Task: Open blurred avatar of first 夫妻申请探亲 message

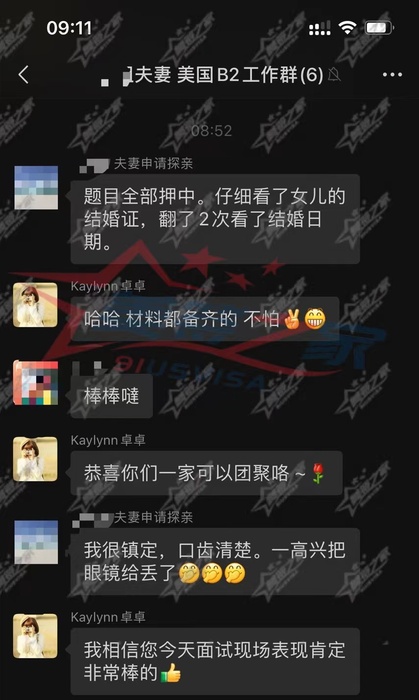Action: point(36,188)
